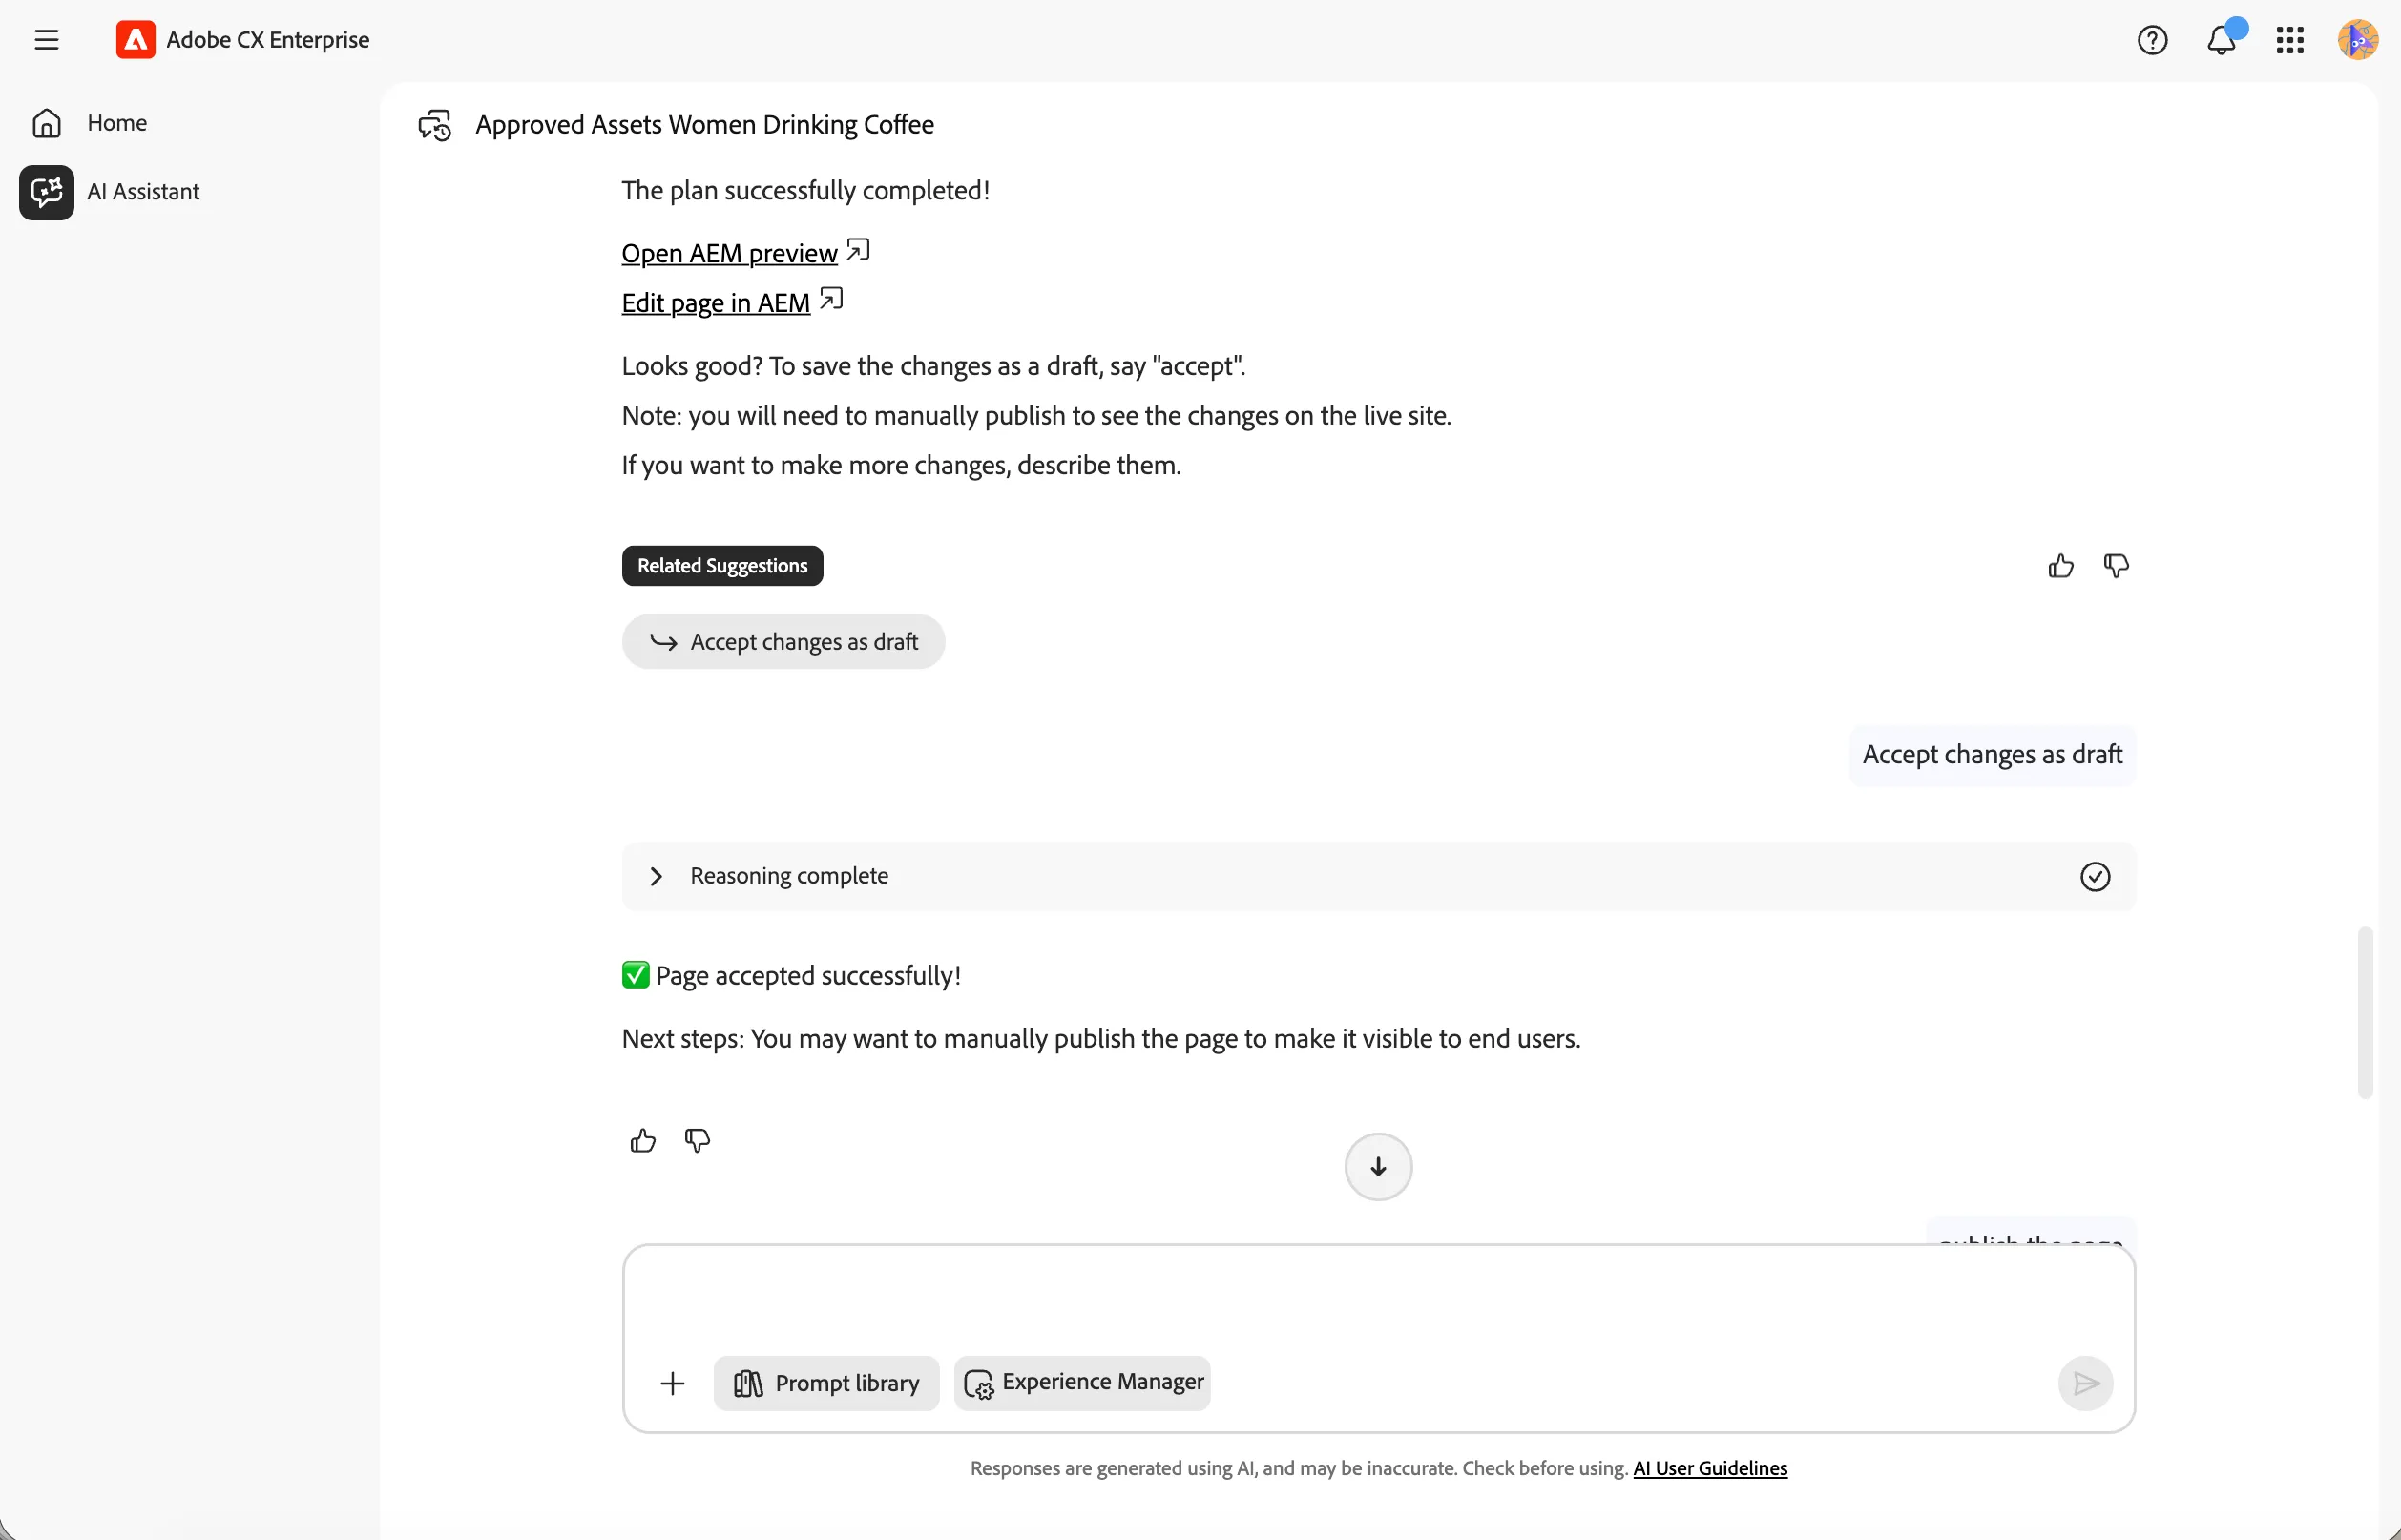Image resolution: width=2401 pixels, height=1540 pixels.
Task: Thumbs up the plan completed response
Action: tap(2061, 566)
